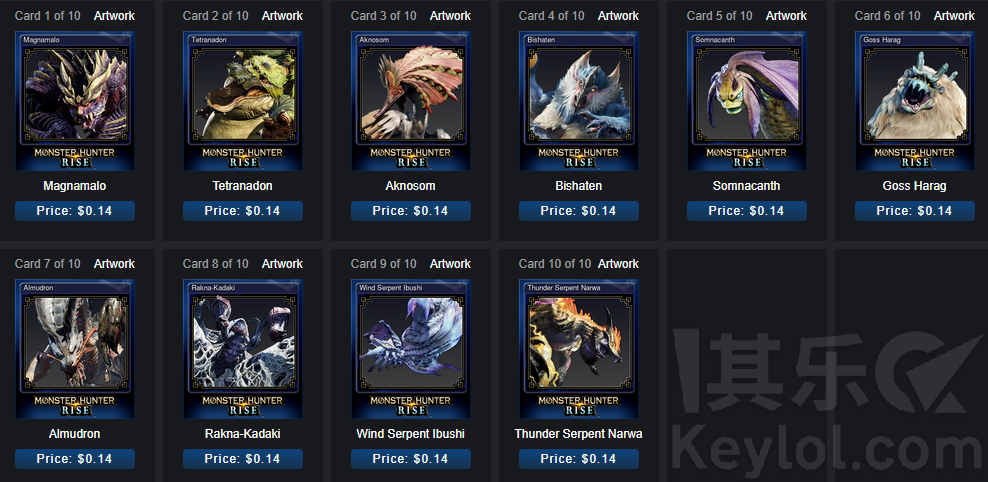The width and height of the screenshot is (988, 482).
Task: Click the Rakna-Kadaki price button
Action: click(x=243, y=459)
